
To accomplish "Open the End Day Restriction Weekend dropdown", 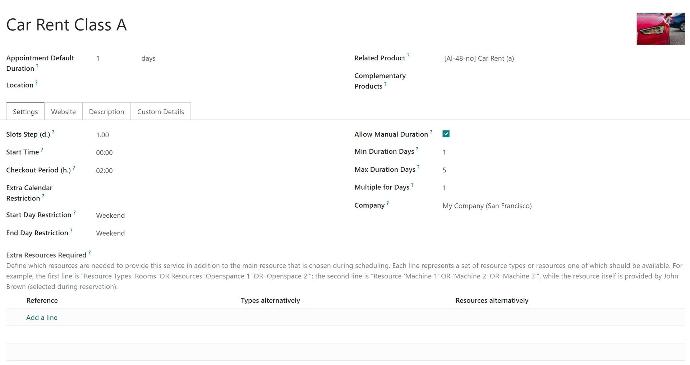I will 110,233.
